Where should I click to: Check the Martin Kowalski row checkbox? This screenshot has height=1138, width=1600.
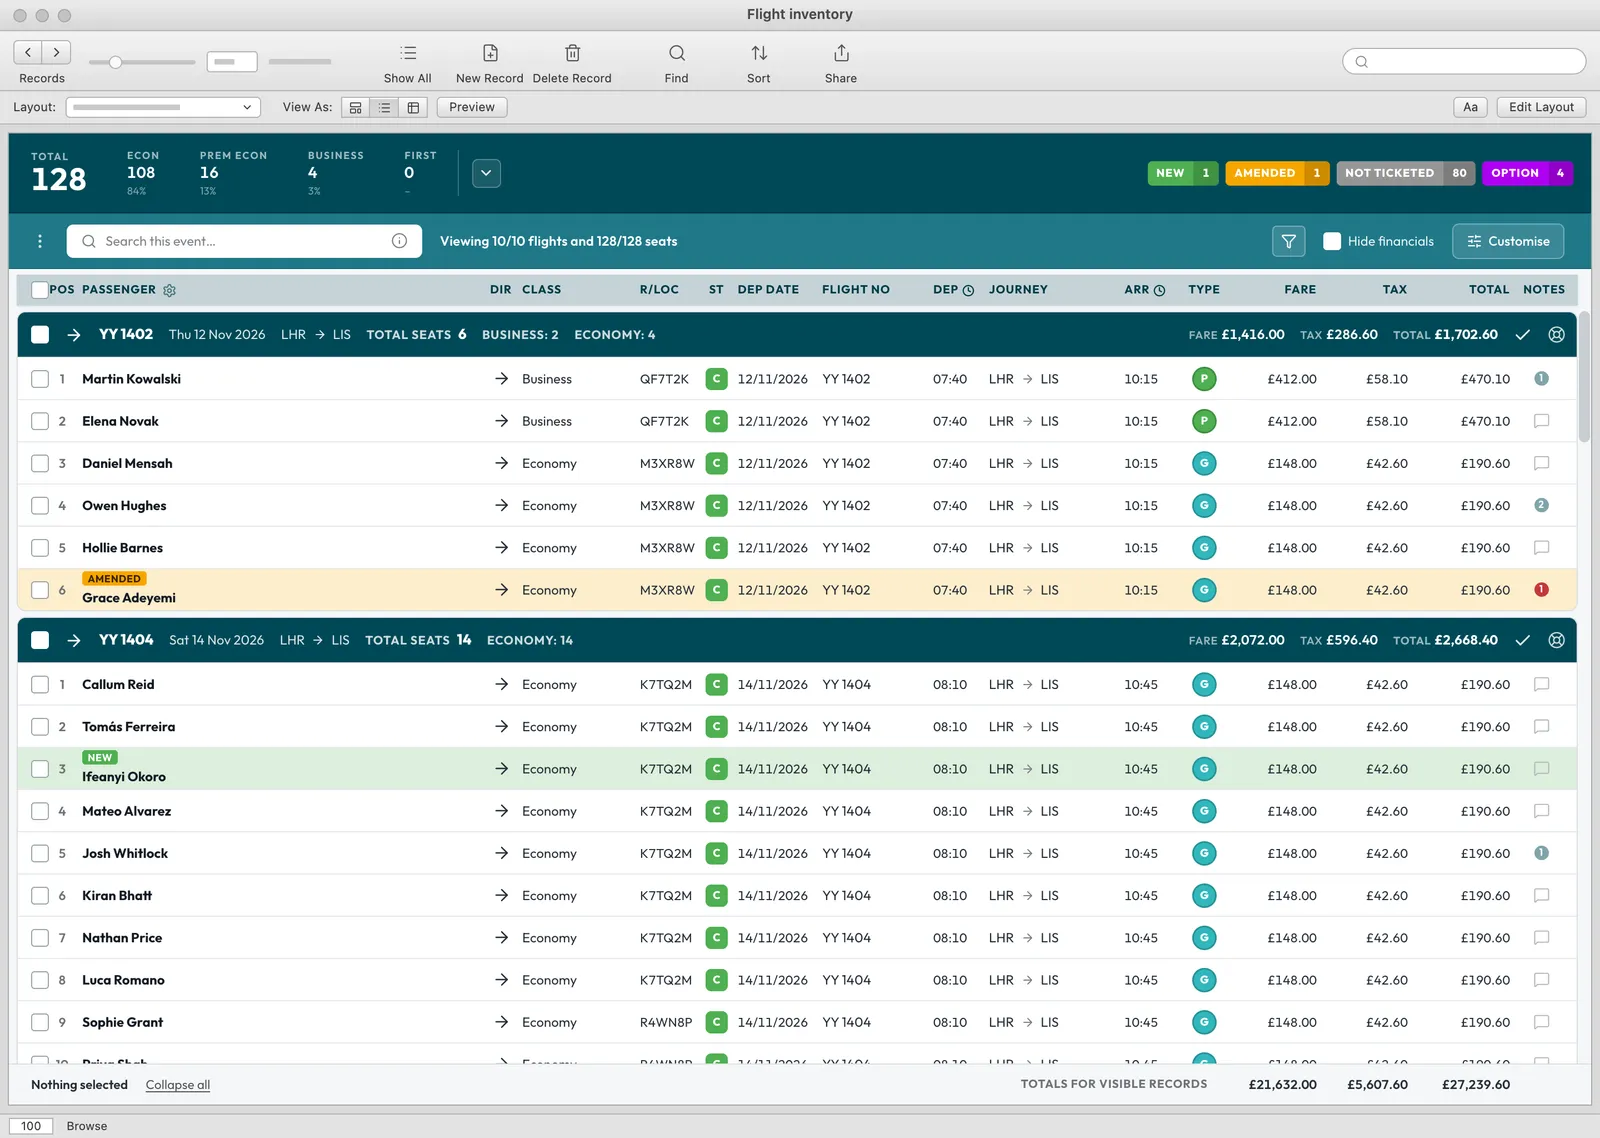coord(40,379)
